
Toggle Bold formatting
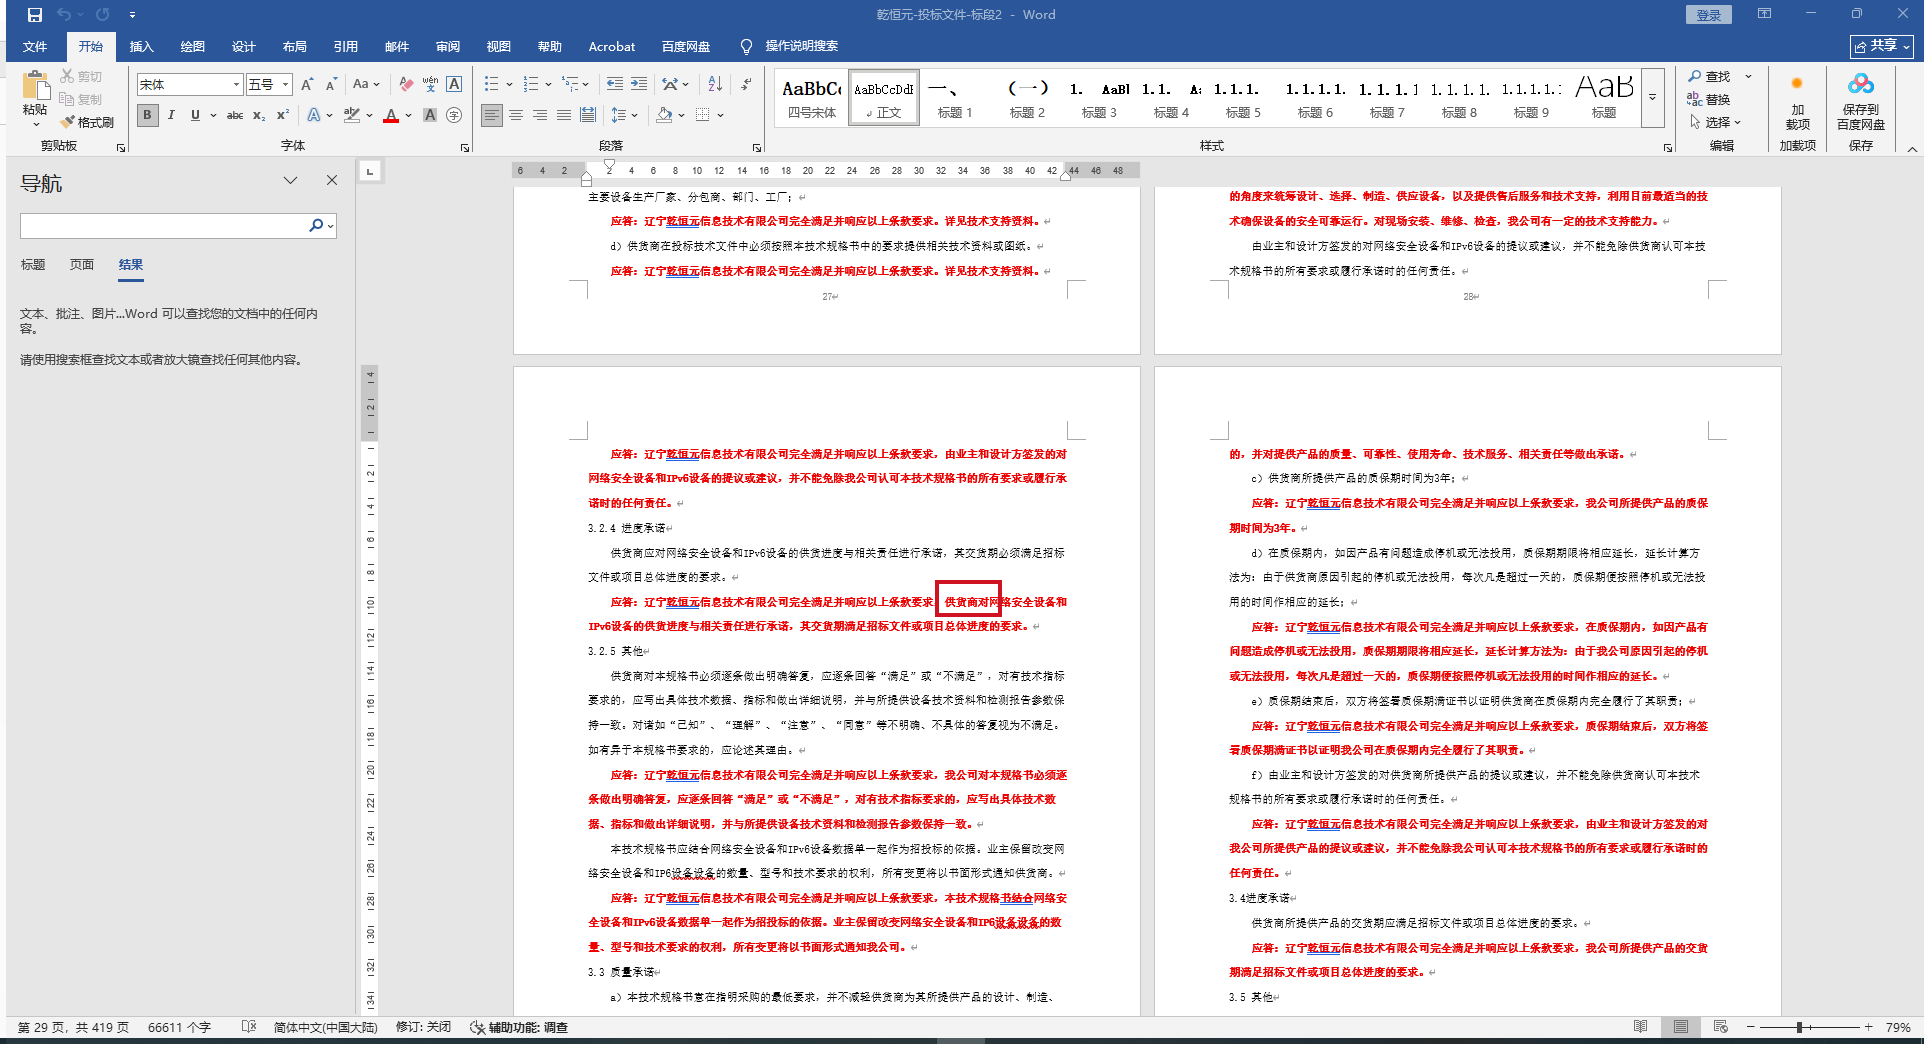(148, 115)
